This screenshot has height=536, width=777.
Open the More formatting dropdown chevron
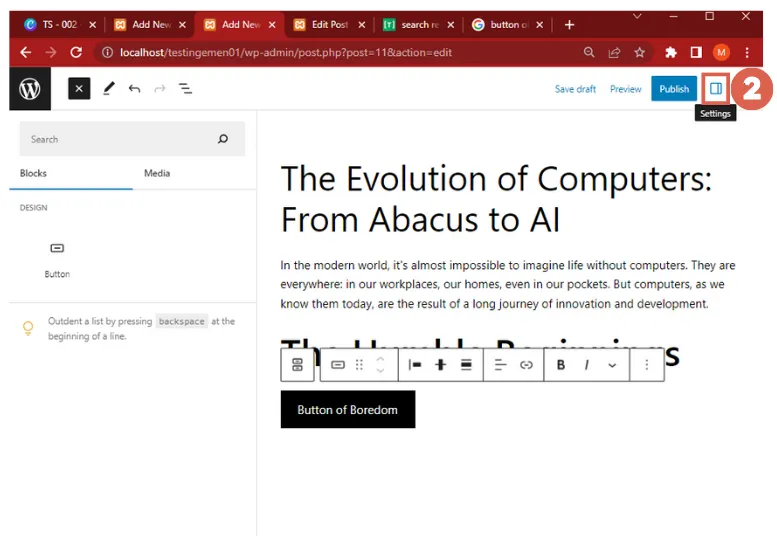pos(612,366)
